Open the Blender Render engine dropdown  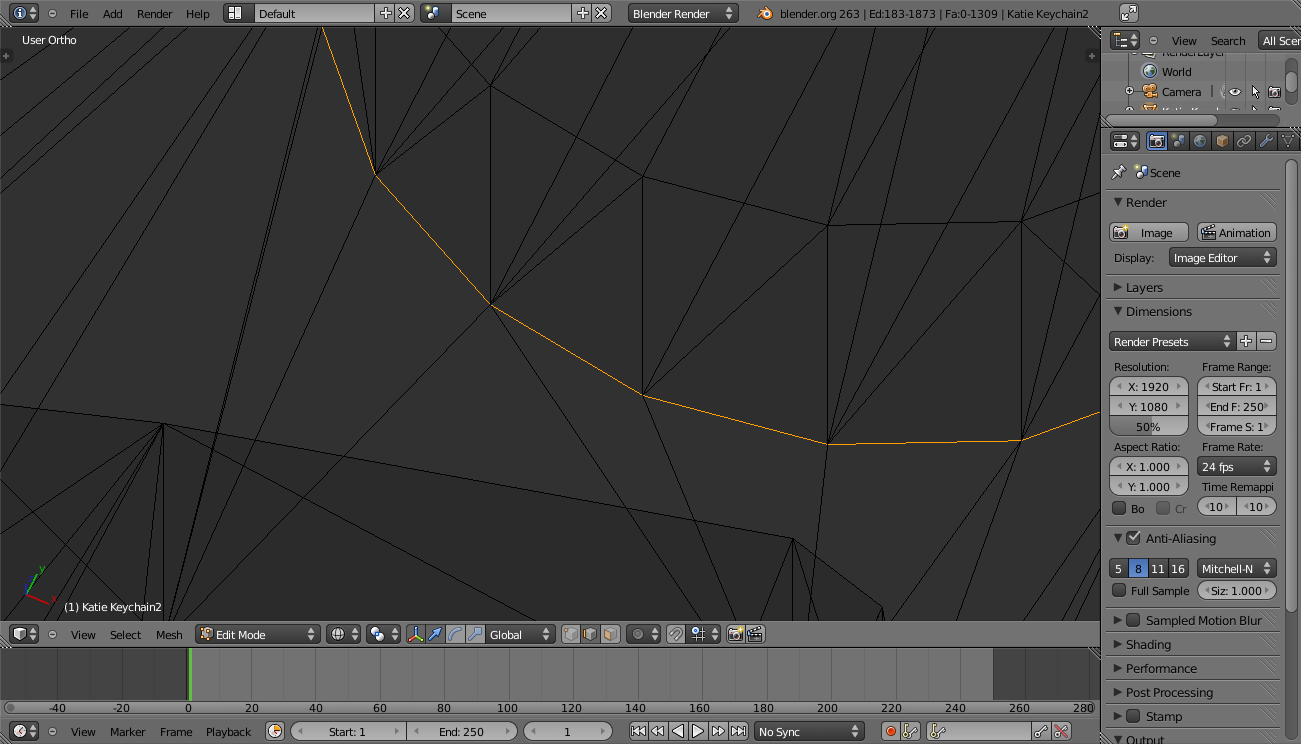(x=683, y=13)
